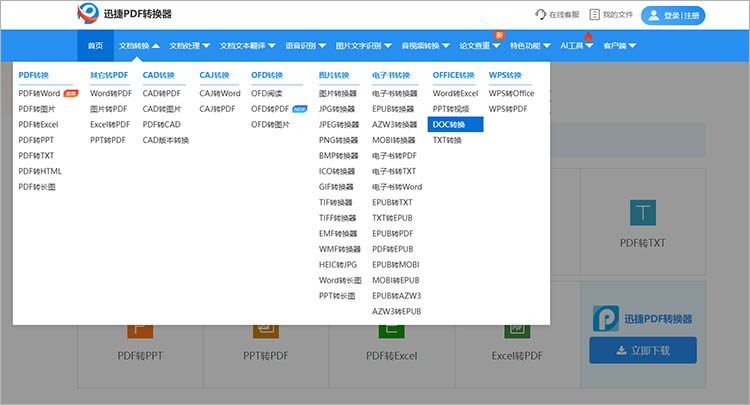Expand the 图片文字识别 dropdown
750x405 pixels.
pos(364,45)
